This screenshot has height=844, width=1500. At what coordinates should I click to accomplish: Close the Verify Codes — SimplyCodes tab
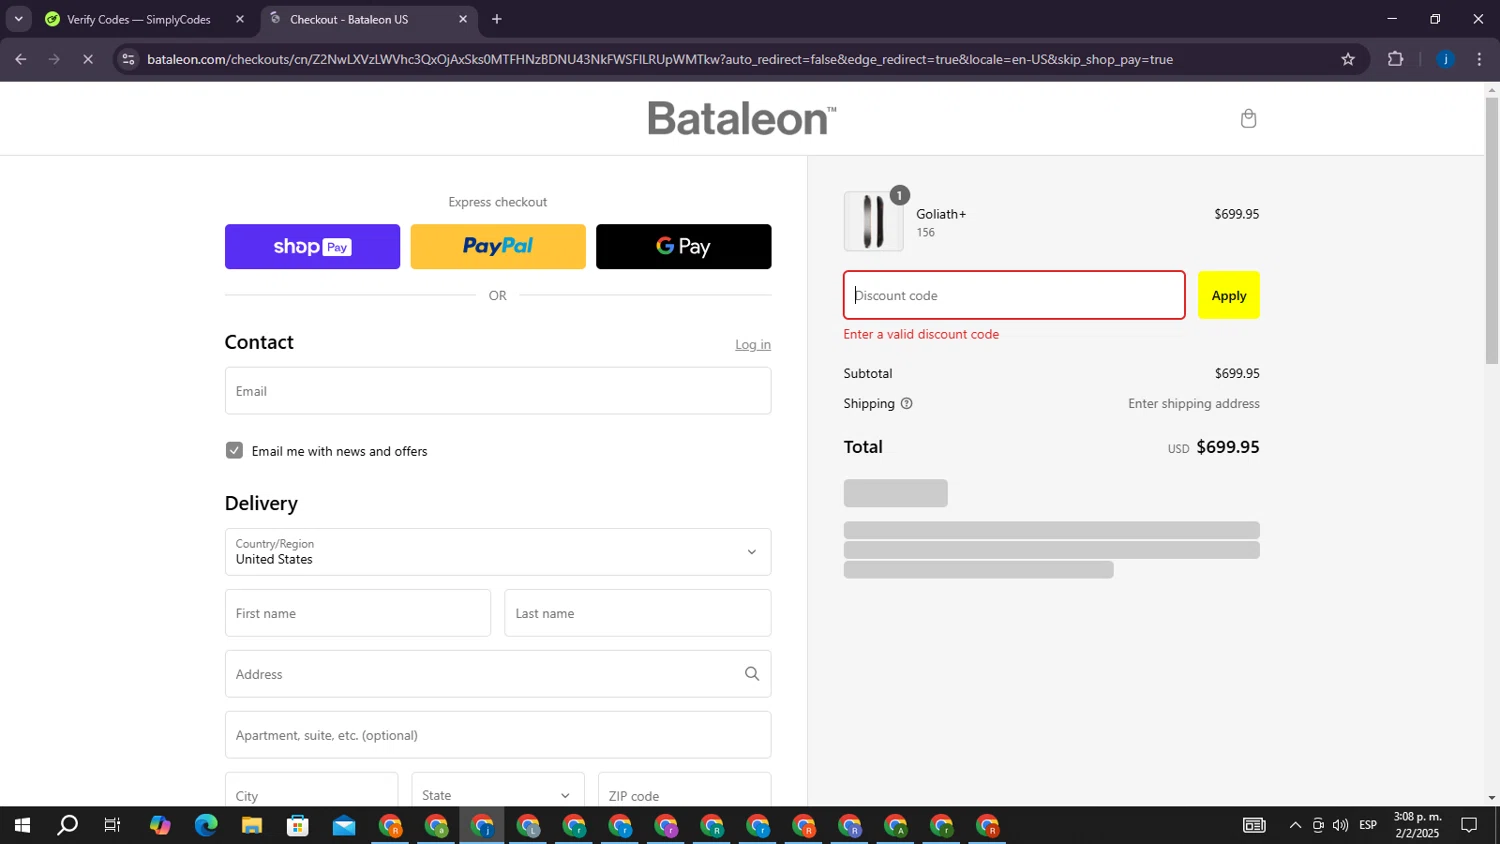239,19
